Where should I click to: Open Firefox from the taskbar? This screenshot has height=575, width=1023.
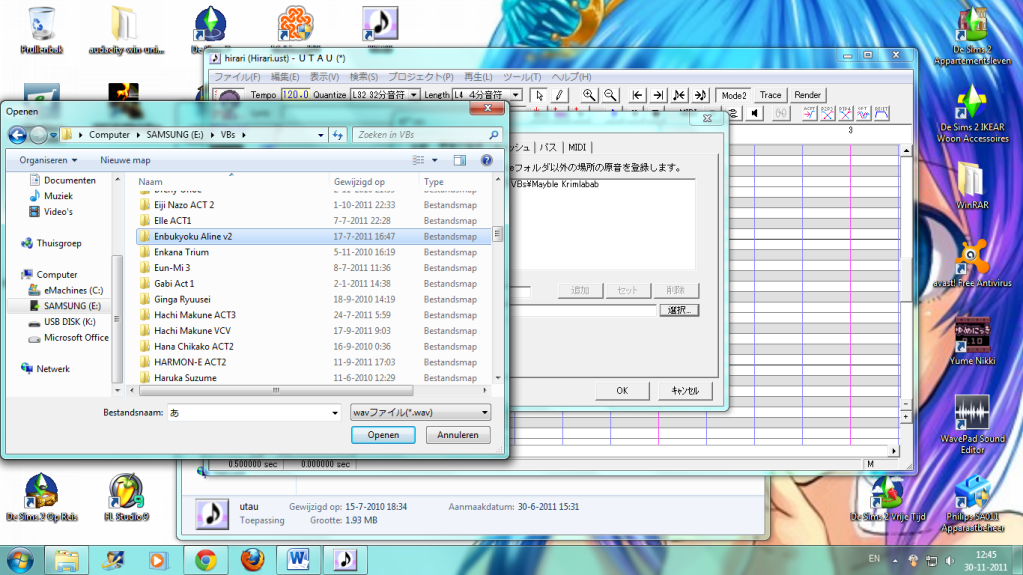coord(252,558)
